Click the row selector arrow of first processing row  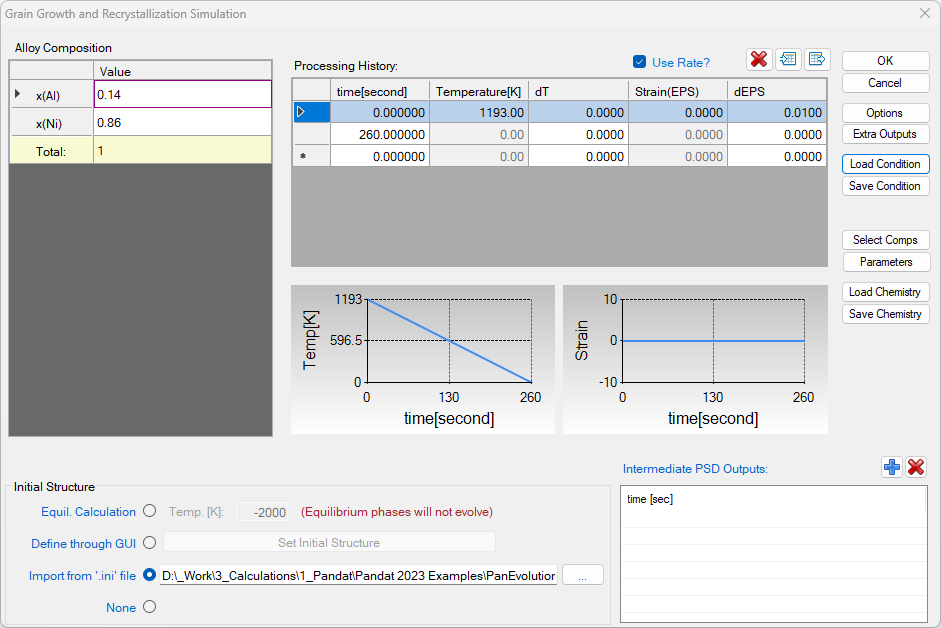[x=300, y=113]
